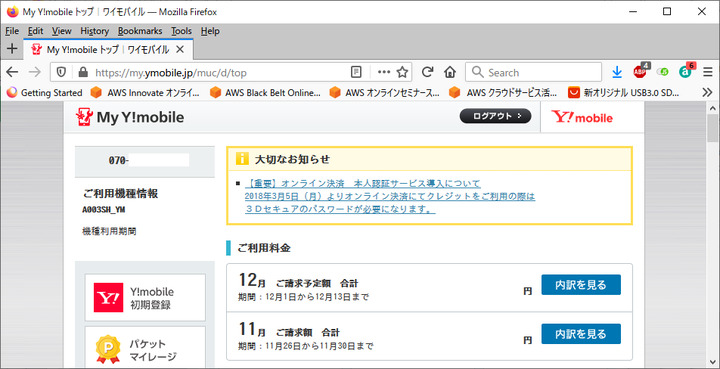Go to the Firefox home page
720x369 pixels.
[x=450, y=72]
